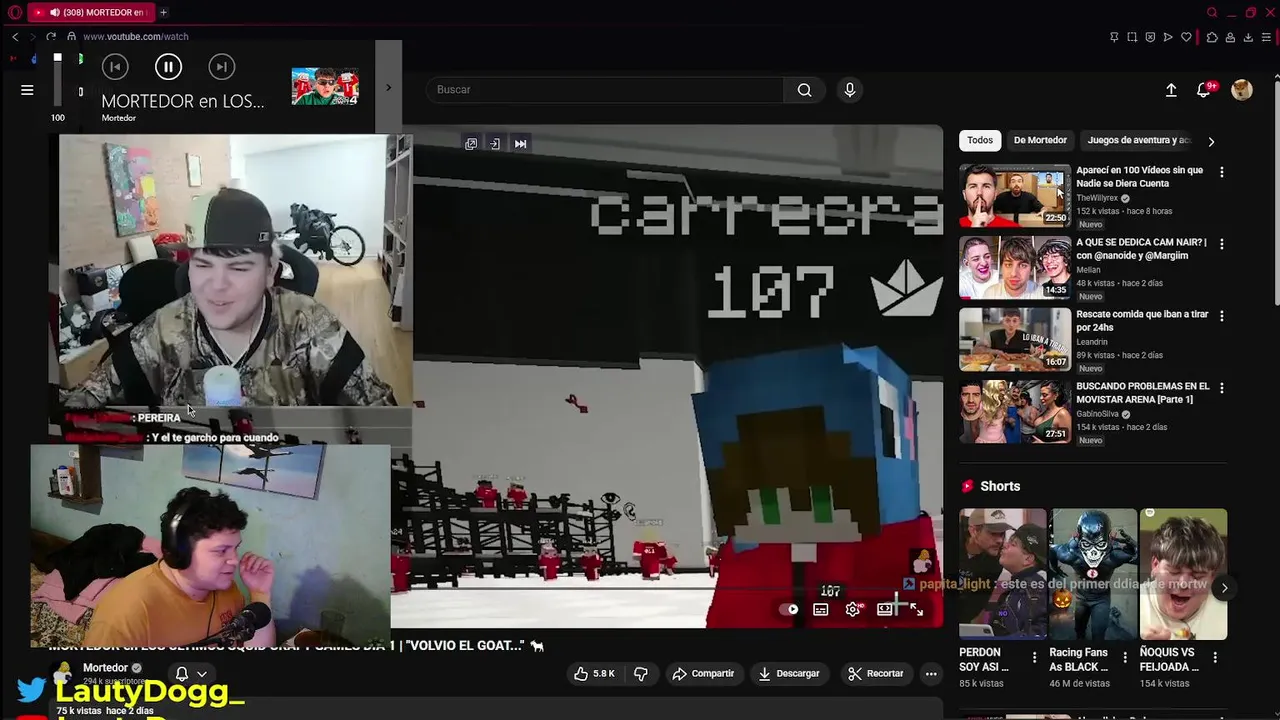Adjust the media popup volume slider
The height and width of the screenshot is (720, 1280).
[x=58, y=80]
